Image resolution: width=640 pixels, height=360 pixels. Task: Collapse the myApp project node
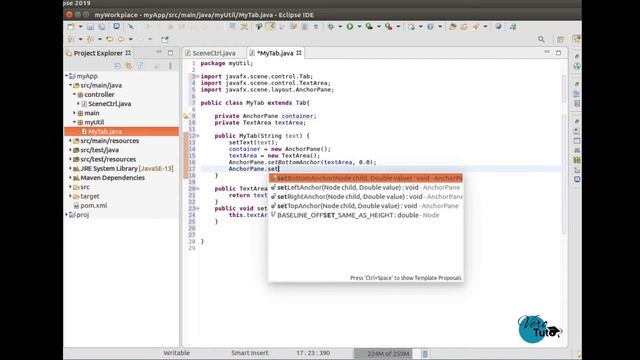point(67,76)
